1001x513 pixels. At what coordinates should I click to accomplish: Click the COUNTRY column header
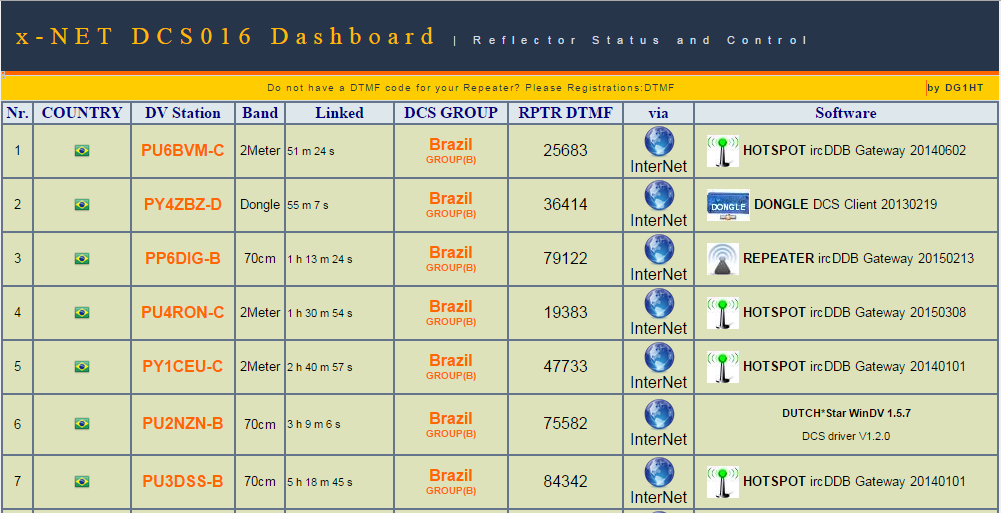coord(82,113)
